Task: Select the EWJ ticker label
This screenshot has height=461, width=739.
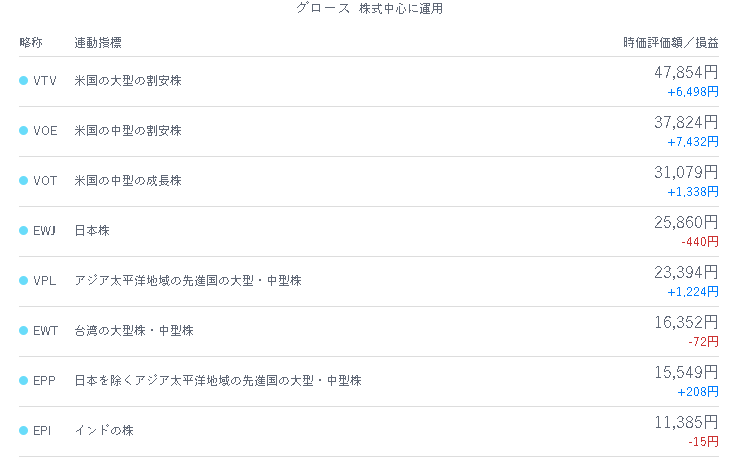Action: pos(44,230)
